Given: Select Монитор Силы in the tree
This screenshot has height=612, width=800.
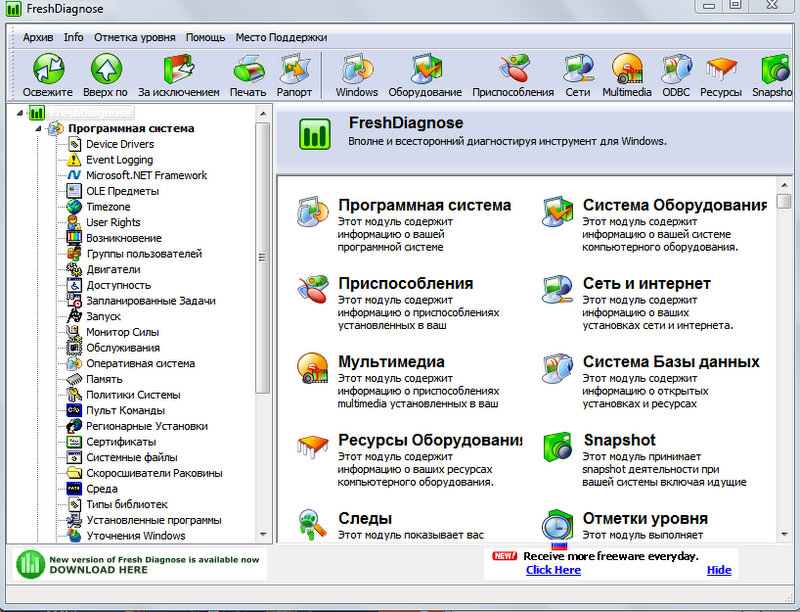Looking at the screenshot, I should tap(122, 332).
